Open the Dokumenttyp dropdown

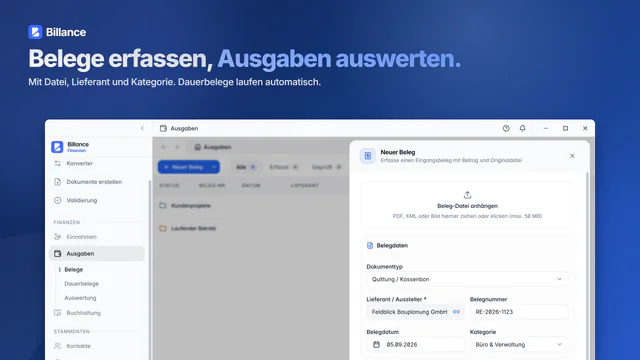(x=467, y=279)
